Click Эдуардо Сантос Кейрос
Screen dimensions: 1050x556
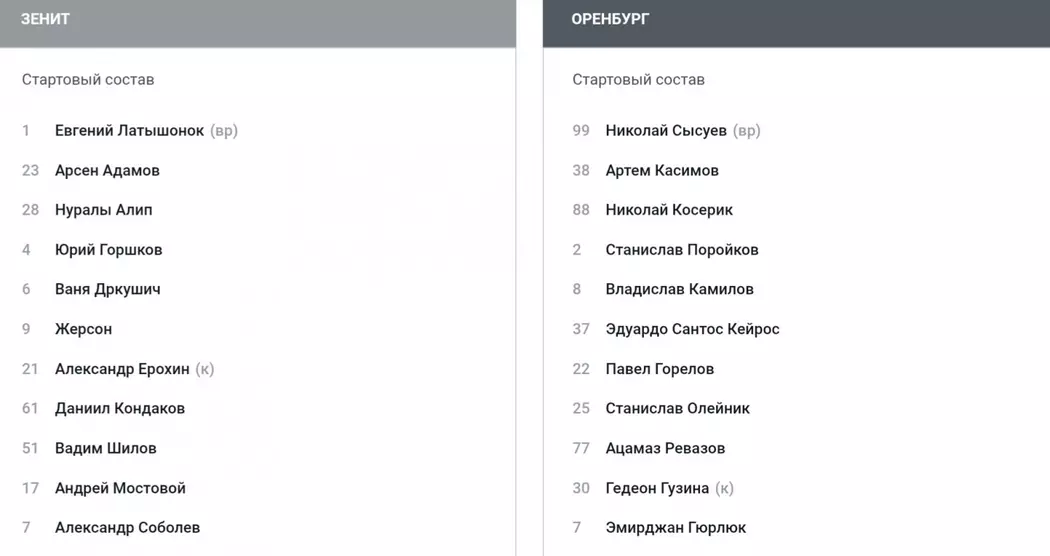tap(692, 329)
